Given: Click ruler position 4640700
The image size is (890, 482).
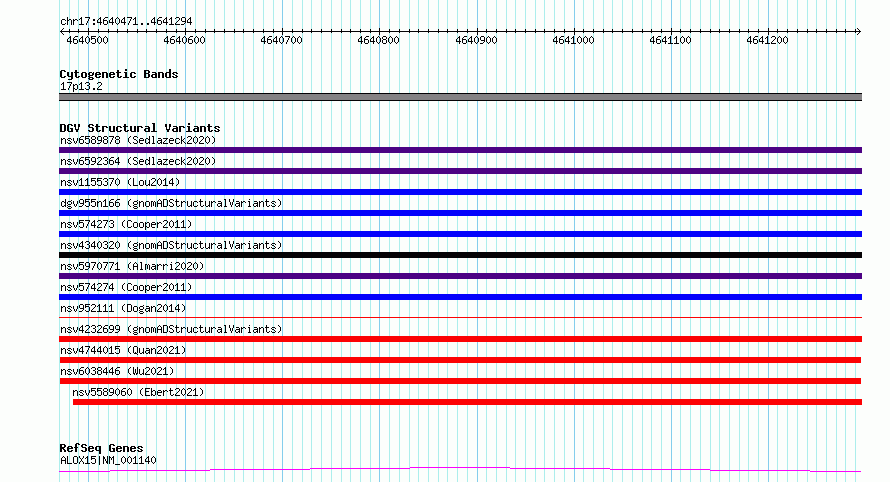Looking at the screenshot, I should click(281, 40).
